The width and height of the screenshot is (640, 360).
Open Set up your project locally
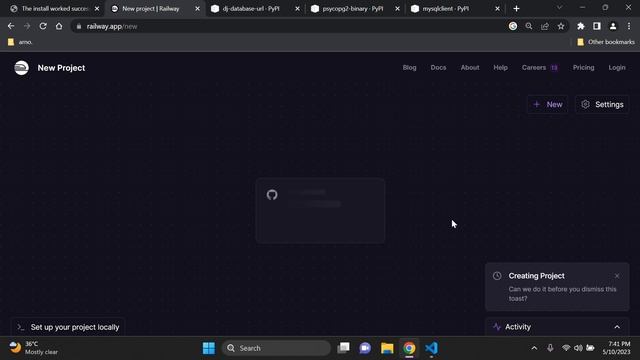pyautogui.click(x=68, y=327)
